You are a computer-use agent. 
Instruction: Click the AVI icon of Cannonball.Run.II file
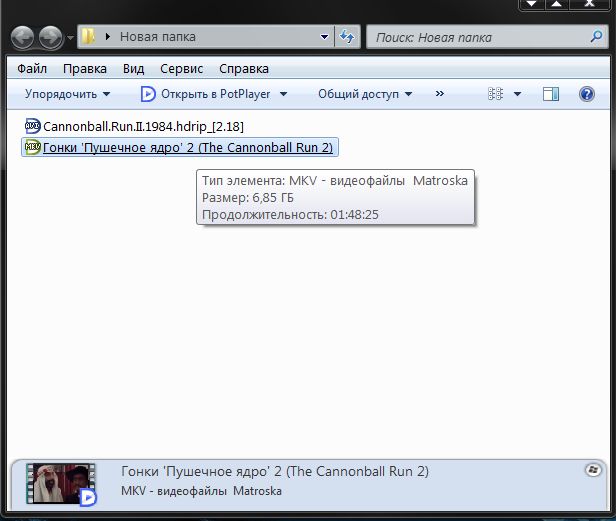click(x=33, y=126)
